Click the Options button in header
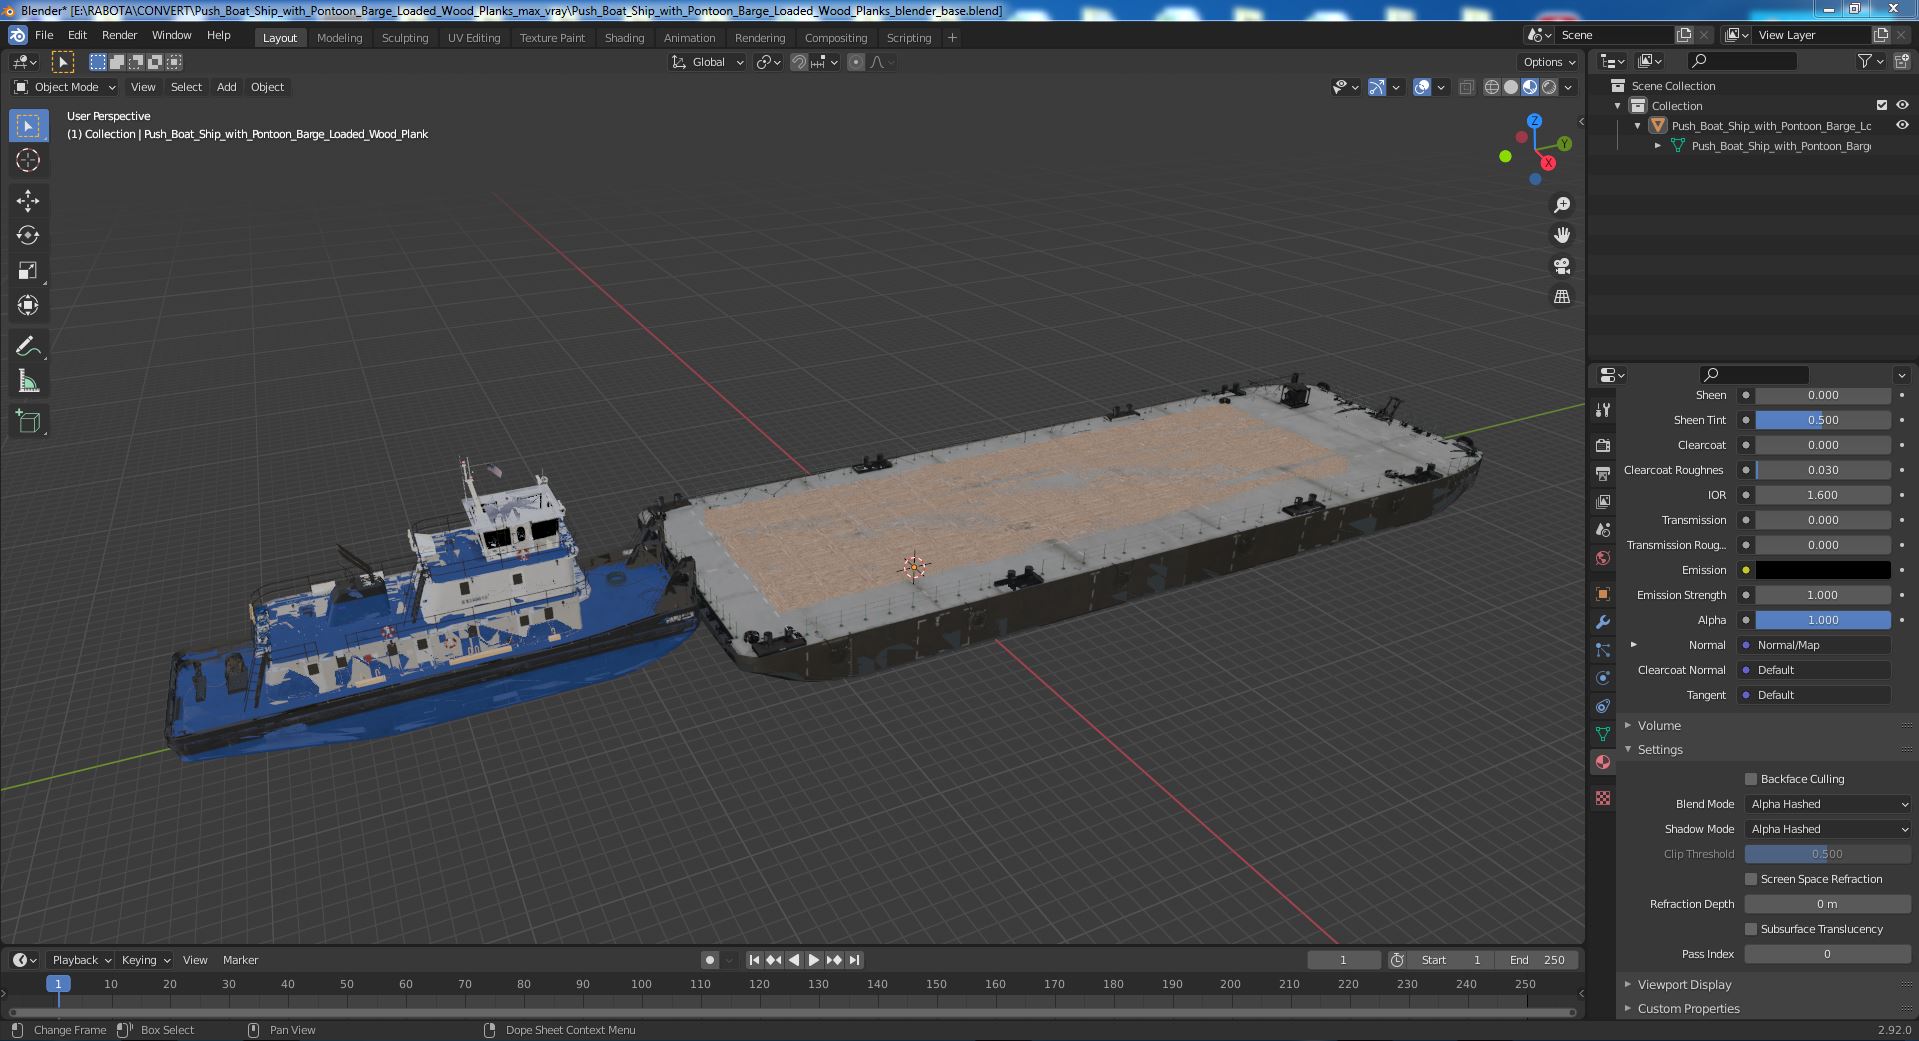The height and width of the screenshot is (1041, 1919). [x=1549, y=62]
